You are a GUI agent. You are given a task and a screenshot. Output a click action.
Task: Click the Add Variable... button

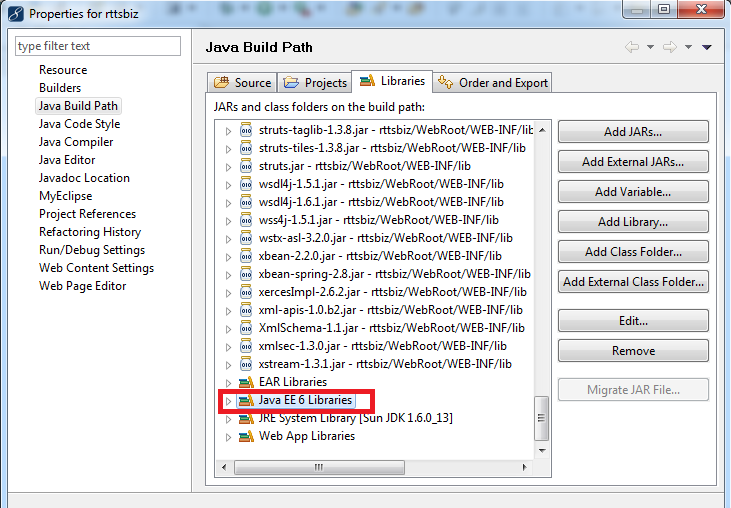tap(633, 192)
